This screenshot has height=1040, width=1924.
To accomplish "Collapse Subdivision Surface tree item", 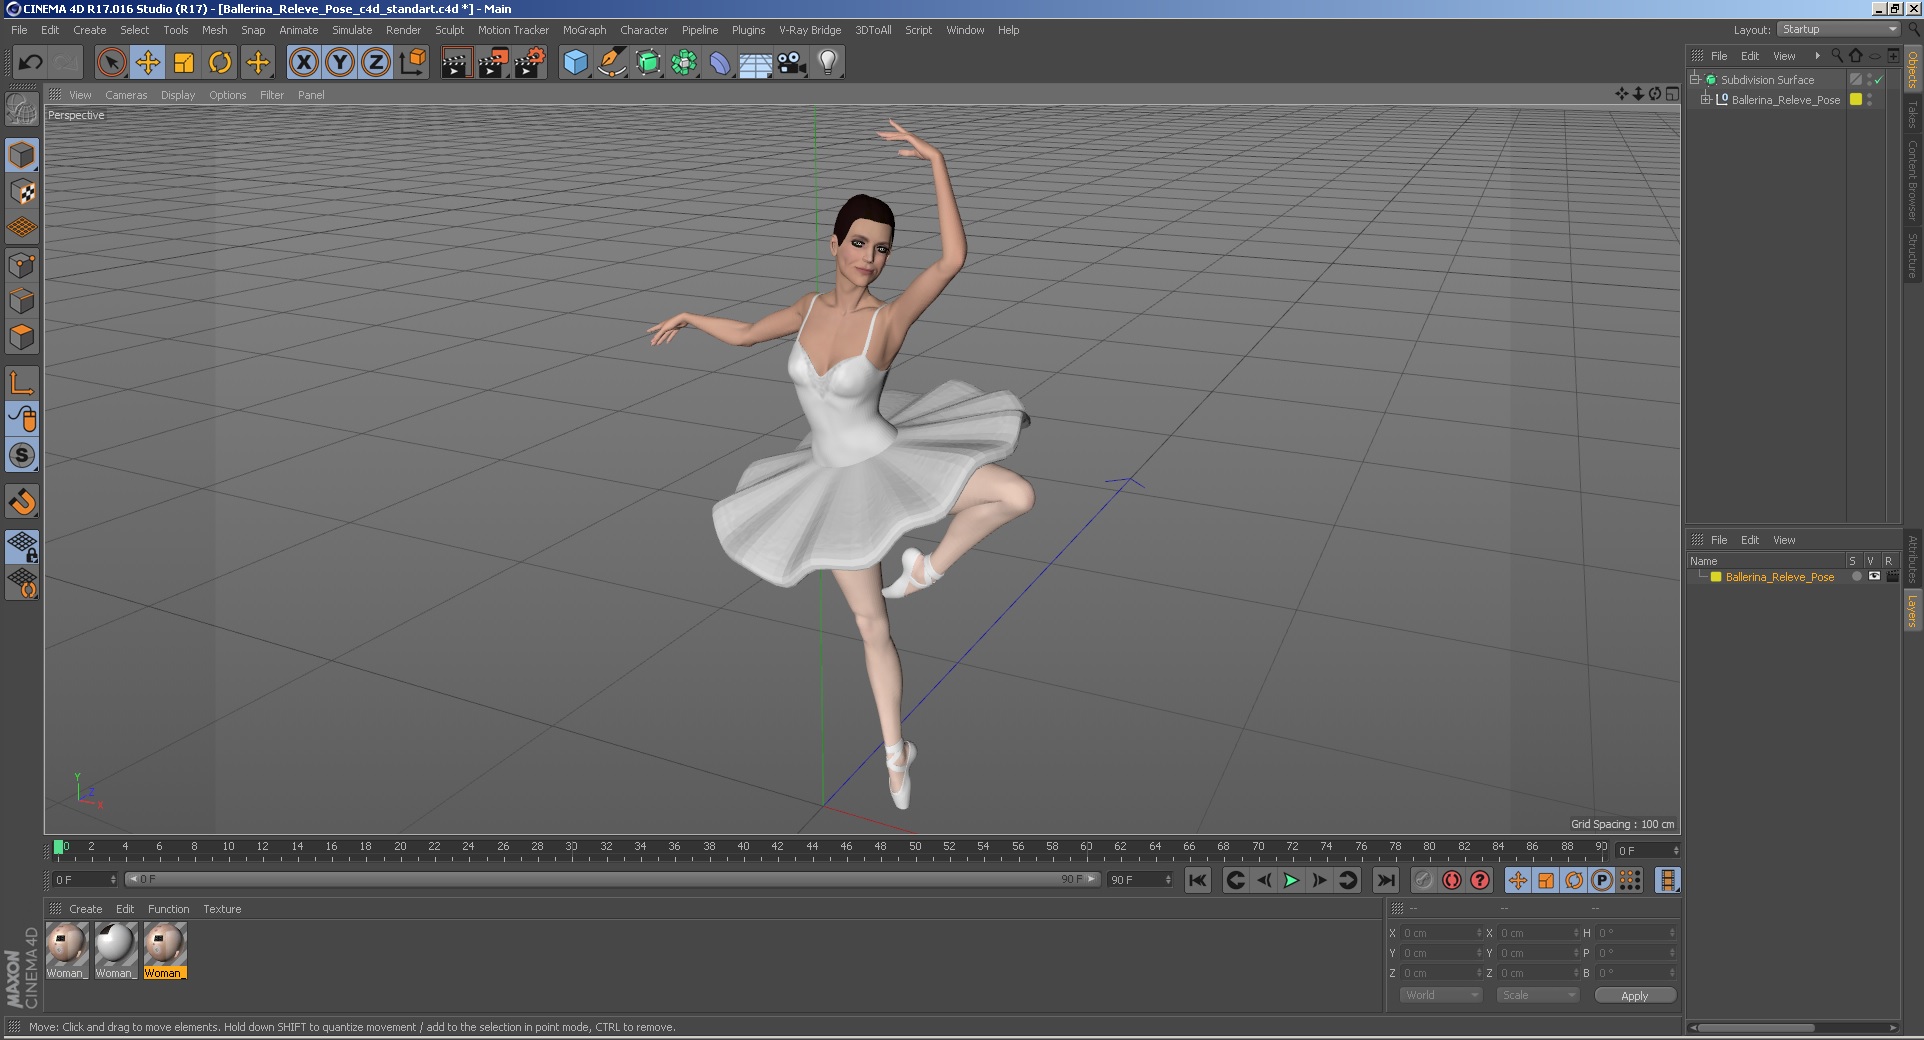I will pos(1695,79).
